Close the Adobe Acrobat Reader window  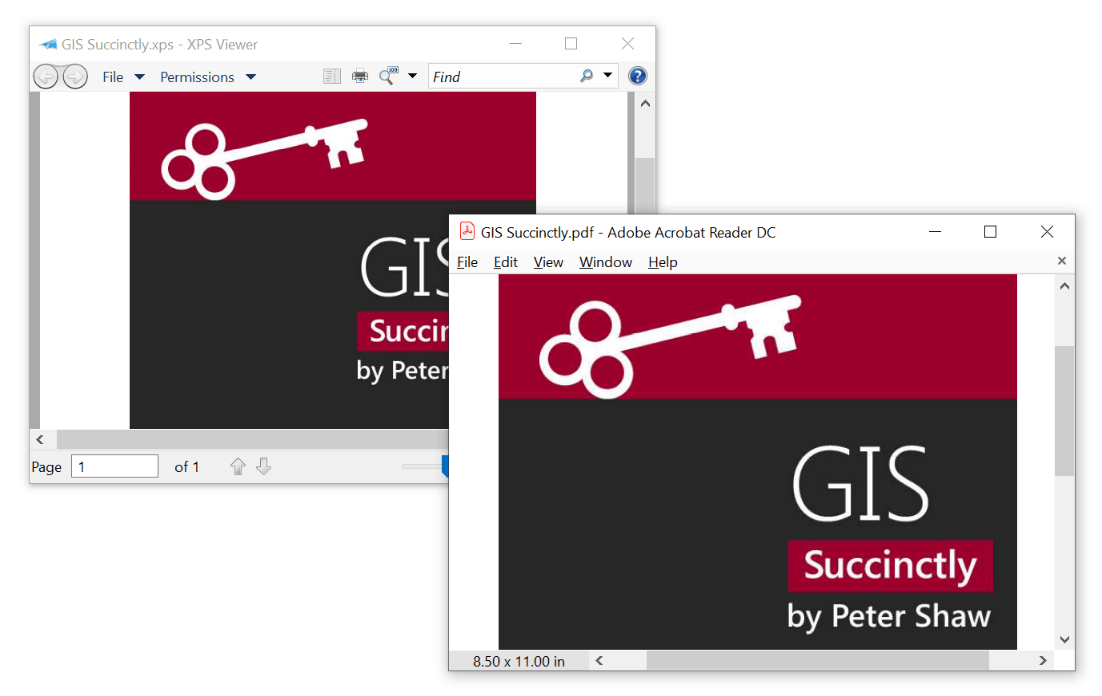(x=1046, y=232)
